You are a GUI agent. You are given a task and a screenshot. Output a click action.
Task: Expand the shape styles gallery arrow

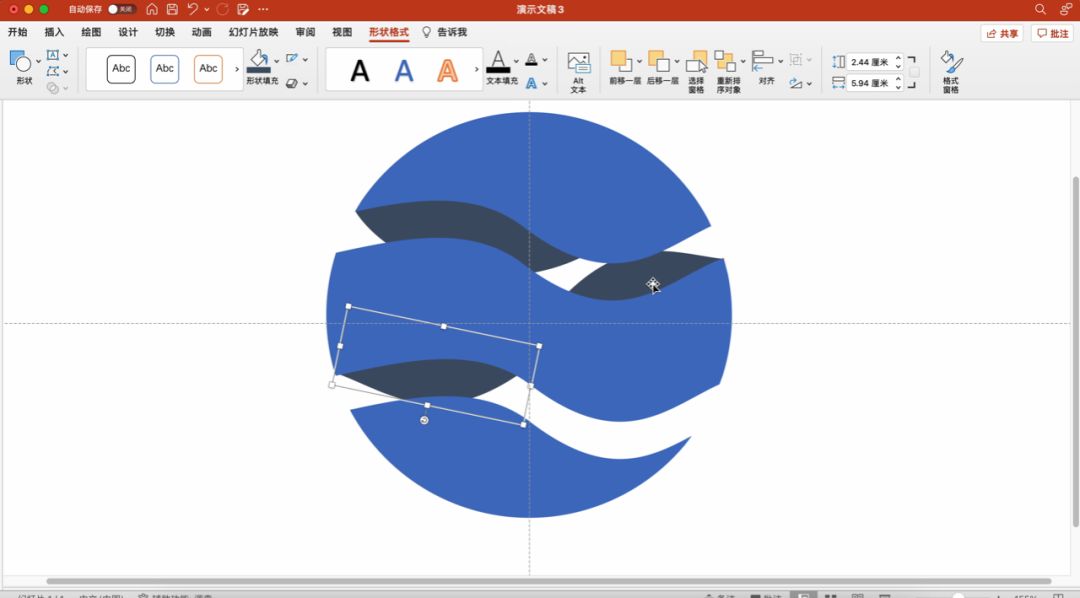(237, 69)
